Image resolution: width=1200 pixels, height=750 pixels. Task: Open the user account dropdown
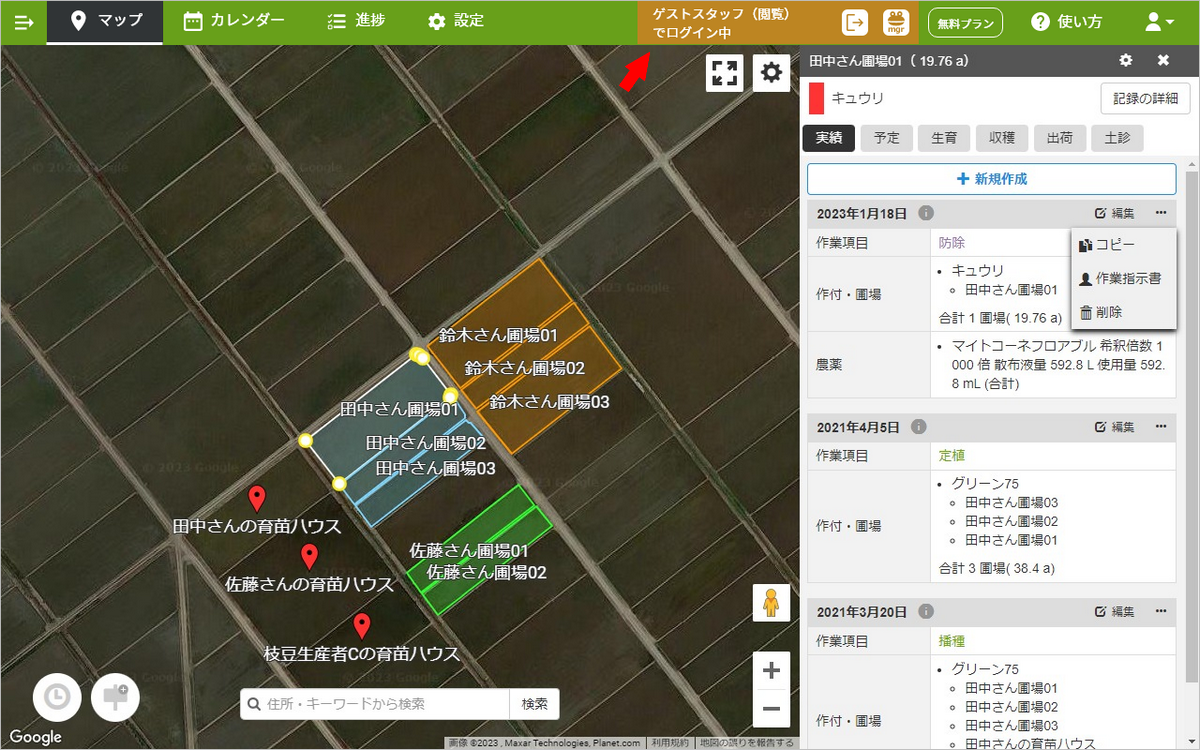point(1159,21)
